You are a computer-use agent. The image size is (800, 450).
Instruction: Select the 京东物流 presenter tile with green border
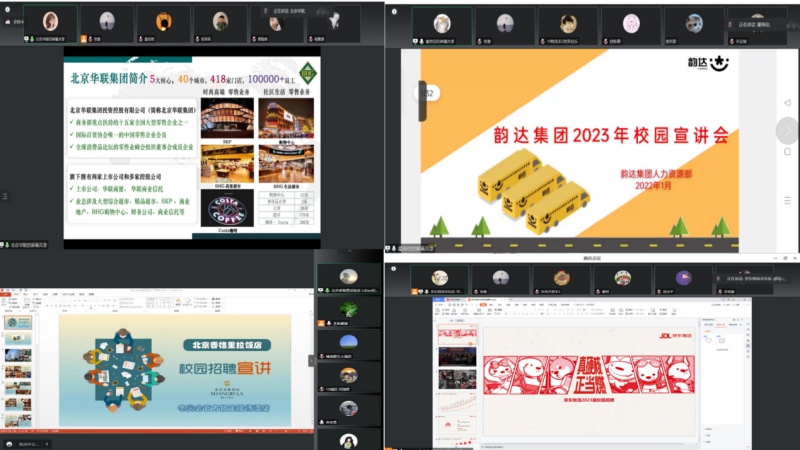(439, 280)
